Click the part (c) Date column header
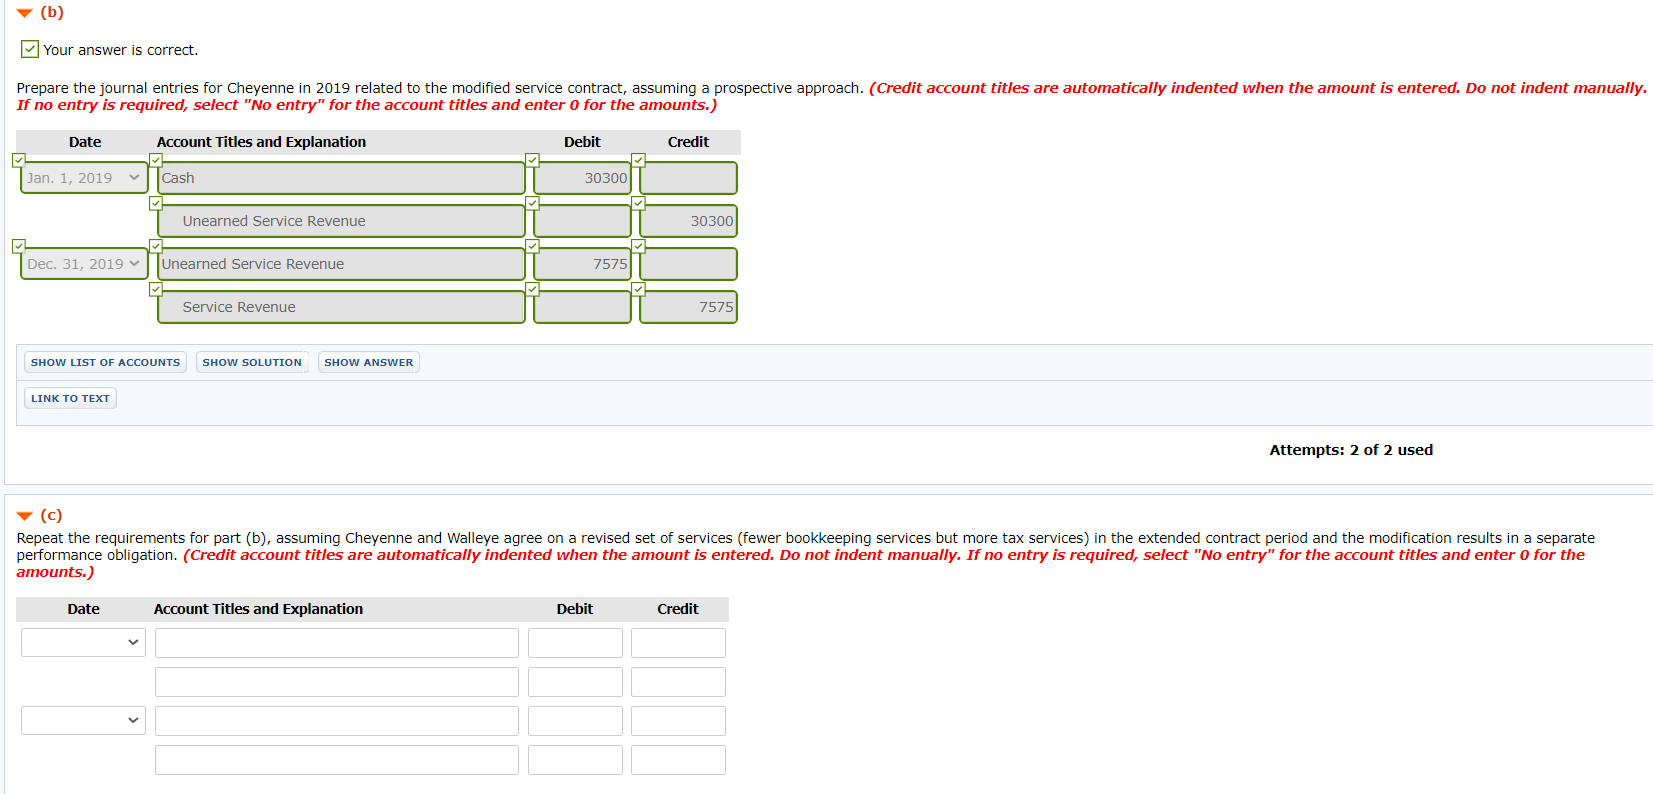The width and height of the screenshot is (1653, 794). [x=84, y=609]
